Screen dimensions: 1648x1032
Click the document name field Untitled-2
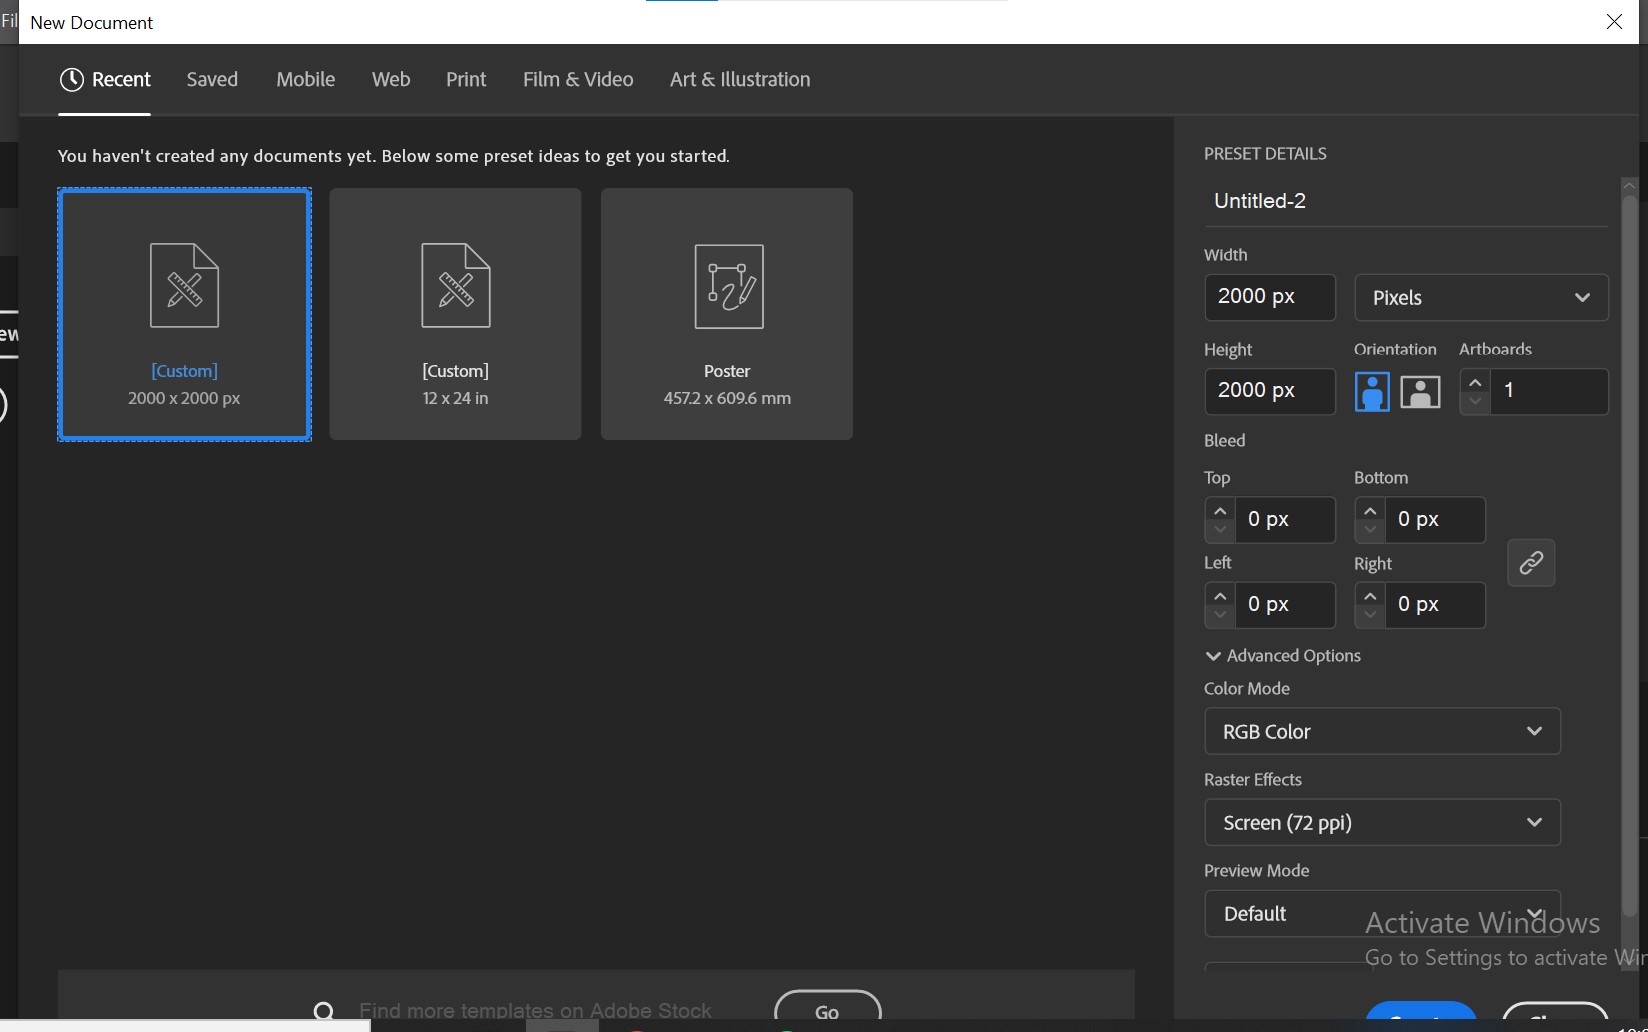tap(1405, 201)
